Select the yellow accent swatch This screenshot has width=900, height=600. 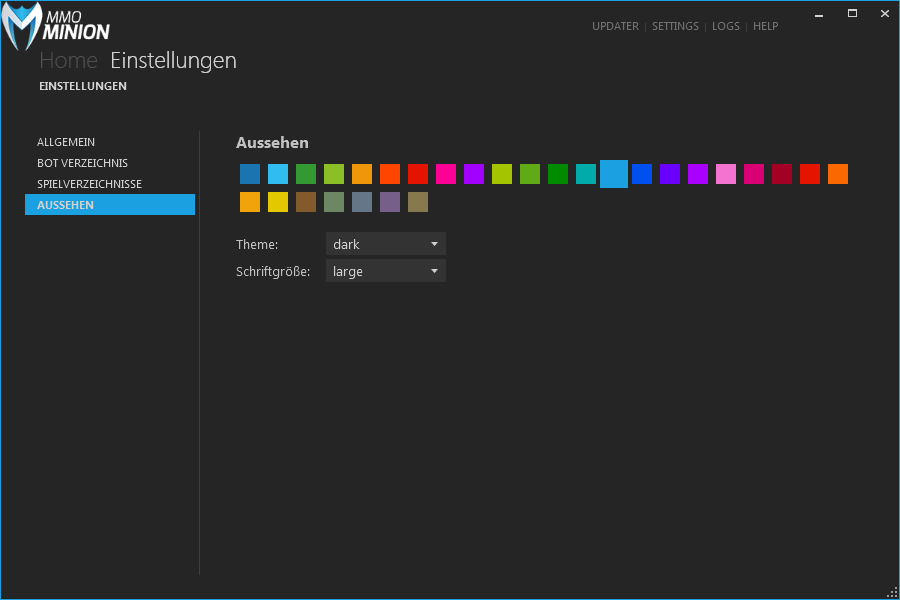pos(278,202)
